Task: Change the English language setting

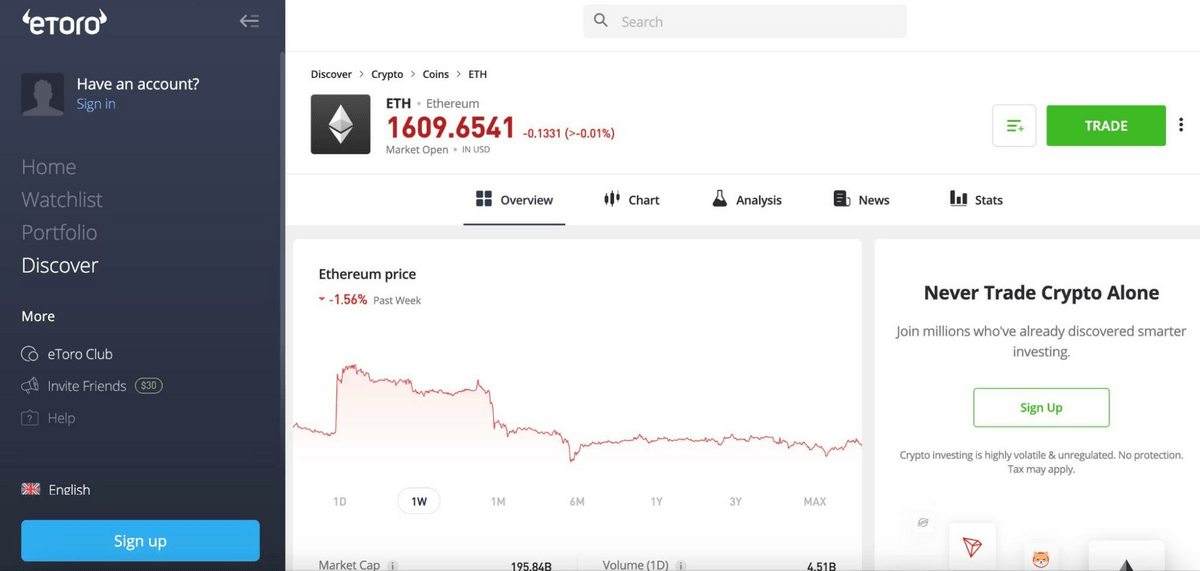Action: pos(69,489)
